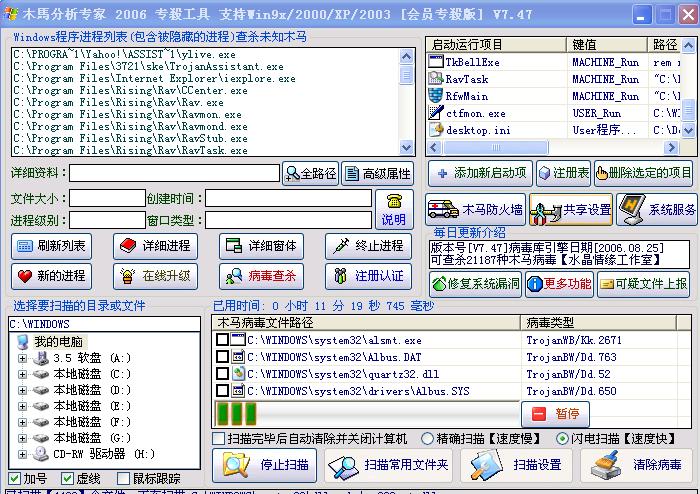Click startup list horizontal scrollbar thumb
Screen dimensions: 700x494
pyautogui.click(x=496, y=147)
